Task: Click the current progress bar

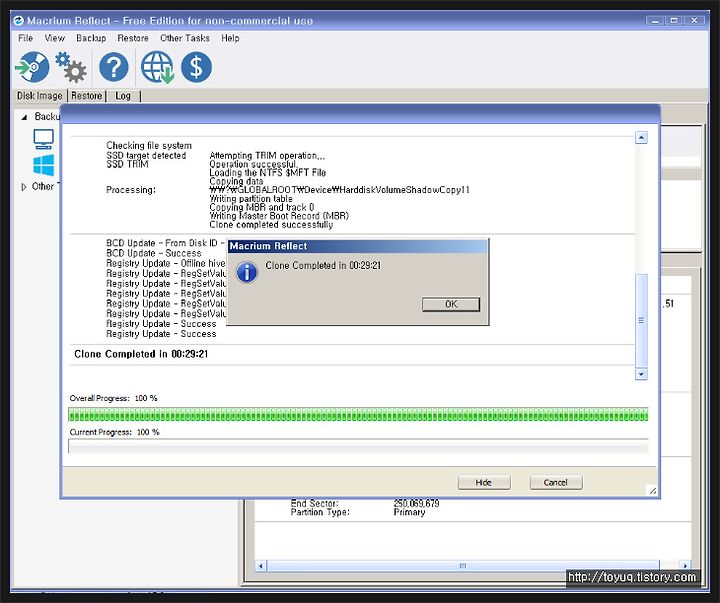Action: click(358, 446)
